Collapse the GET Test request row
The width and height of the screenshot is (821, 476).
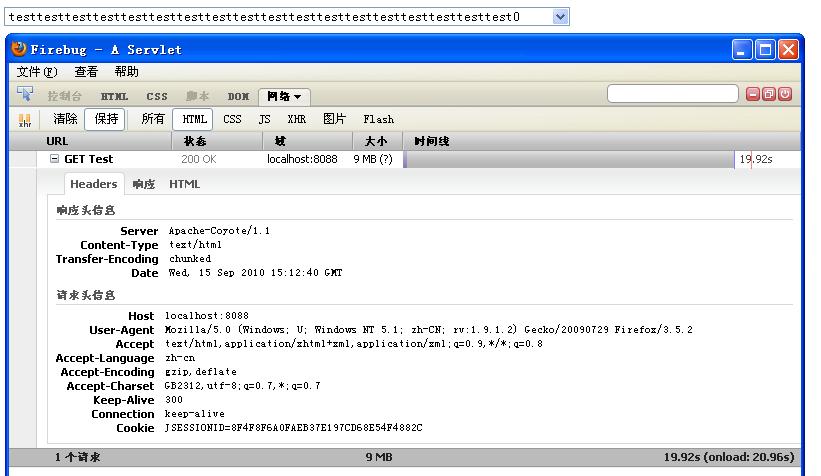54,159
